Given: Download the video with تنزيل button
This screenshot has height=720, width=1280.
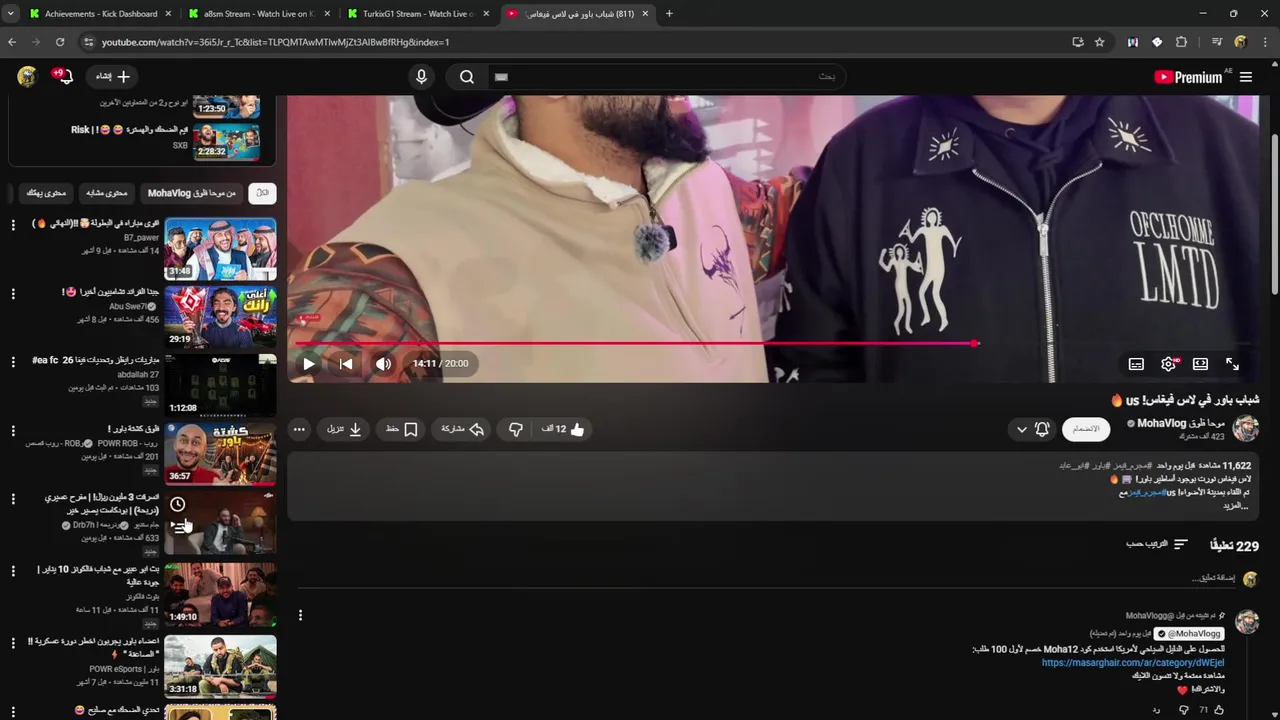Looking at the screenshot, I should pyautogui.click(x=344, y=429).
